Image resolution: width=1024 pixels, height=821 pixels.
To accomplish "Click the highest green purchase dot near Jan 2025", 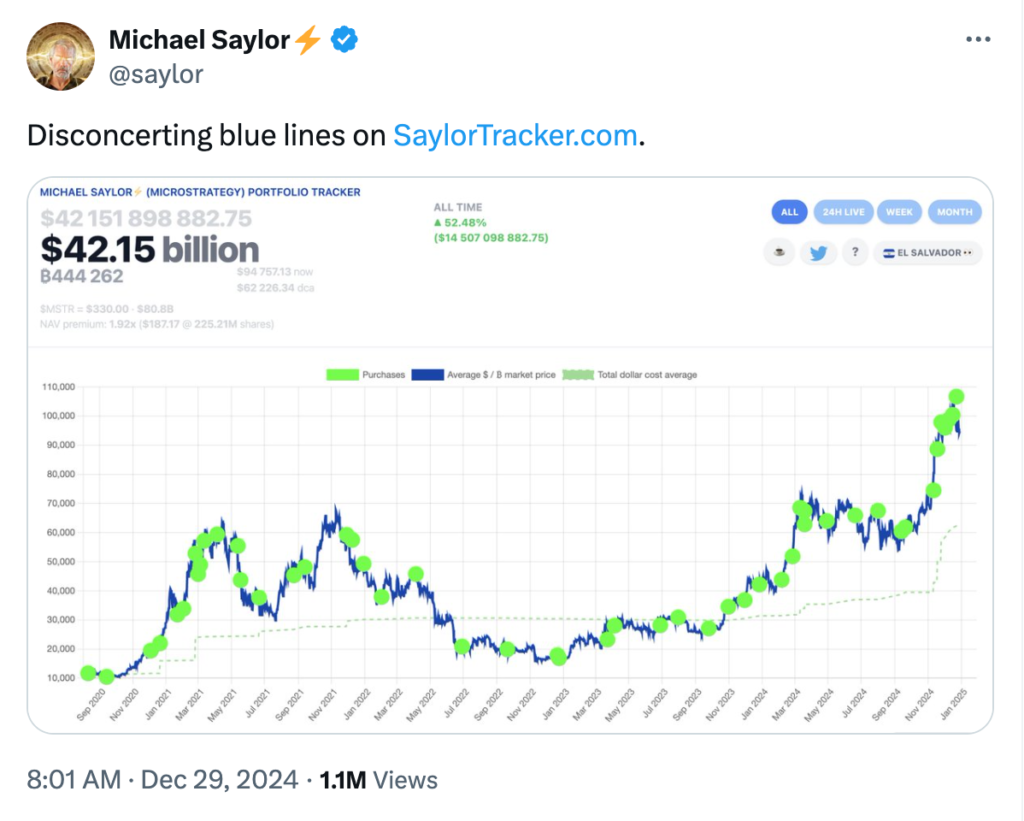I will pyautogui.click(x=957, y=396).
